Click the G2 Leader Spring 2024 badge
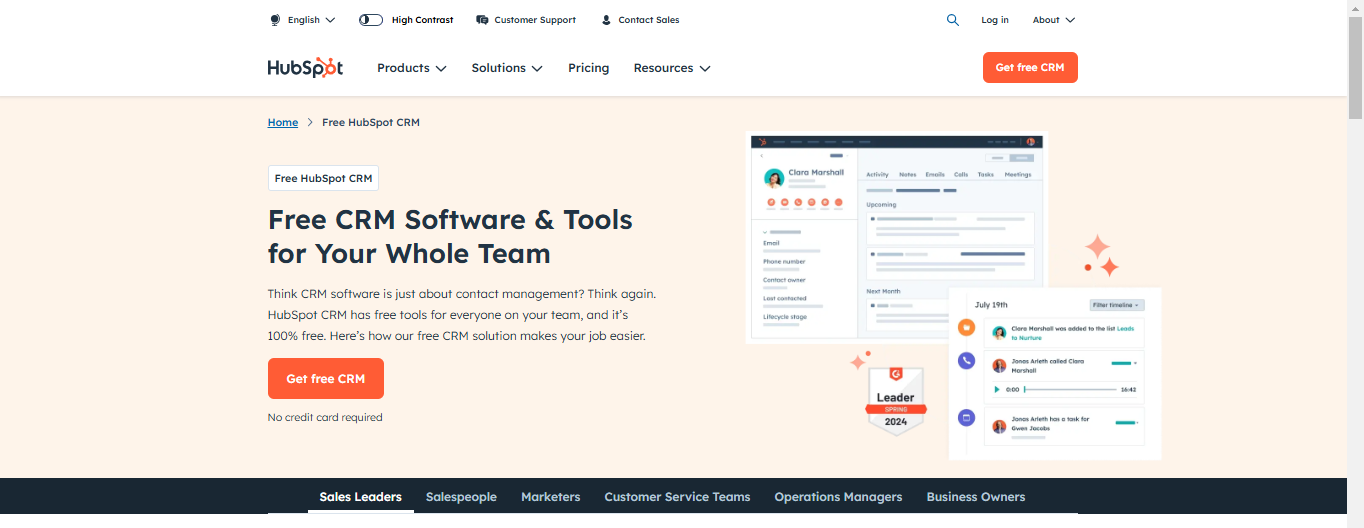Image resolution: width=1364 pixels, height=528 pixels. (896, 400)
